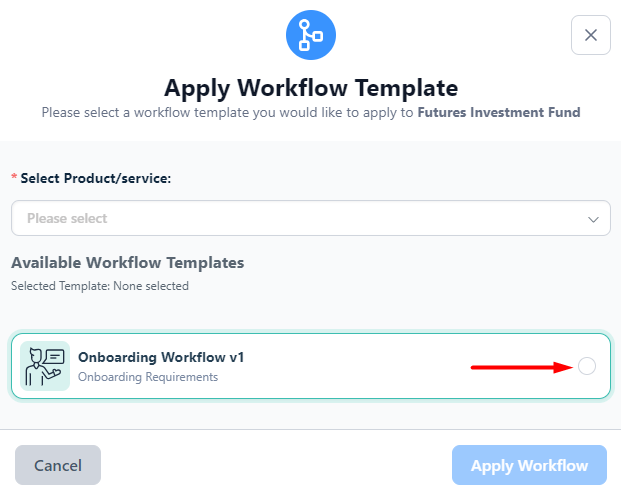Click the blue workflow branch icon
The height and width of the screenshot is (500, 621).
click(x=311, y=35)
